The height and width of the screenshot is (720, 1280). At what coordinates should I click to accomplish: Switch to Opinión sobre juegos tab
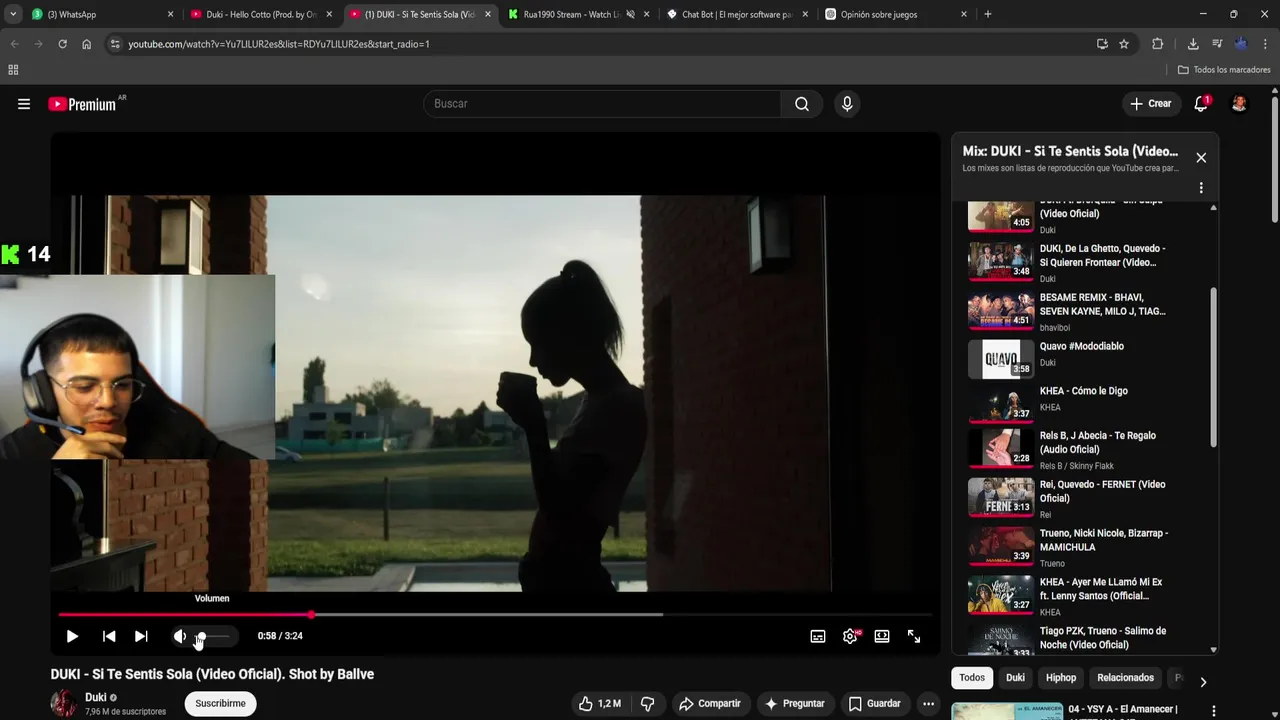tap(897, 15)
